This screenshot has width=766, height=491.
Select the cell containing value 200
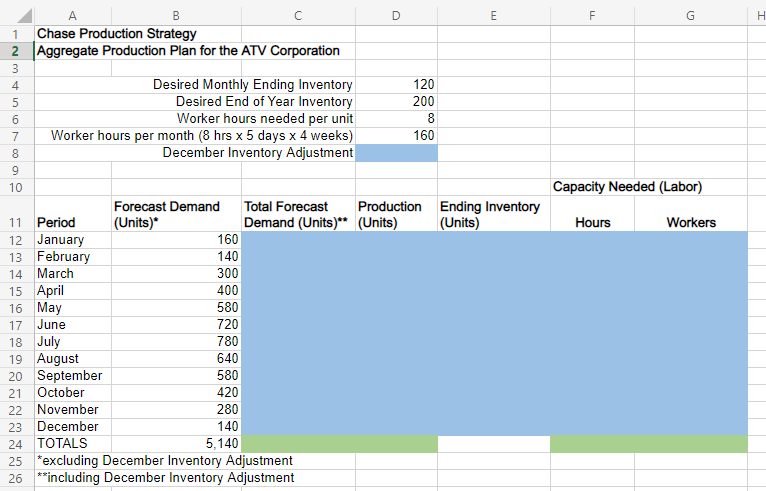coord(397,102)
